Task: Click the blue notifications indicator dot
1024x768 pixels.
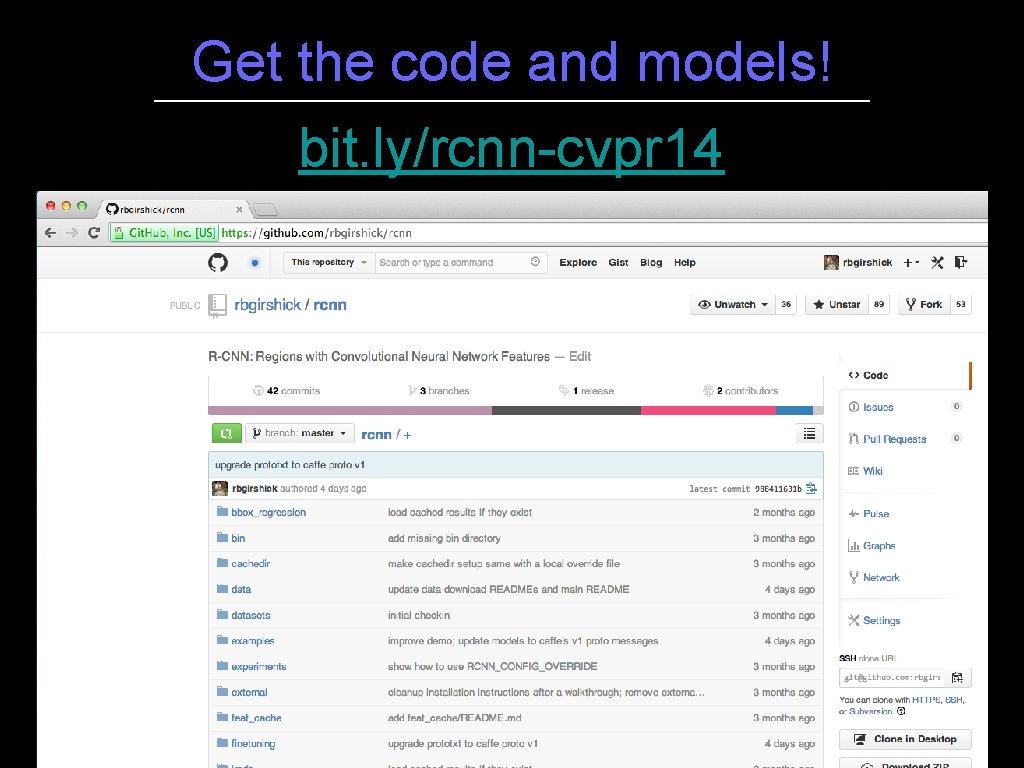Action: (x=254, y=262)
